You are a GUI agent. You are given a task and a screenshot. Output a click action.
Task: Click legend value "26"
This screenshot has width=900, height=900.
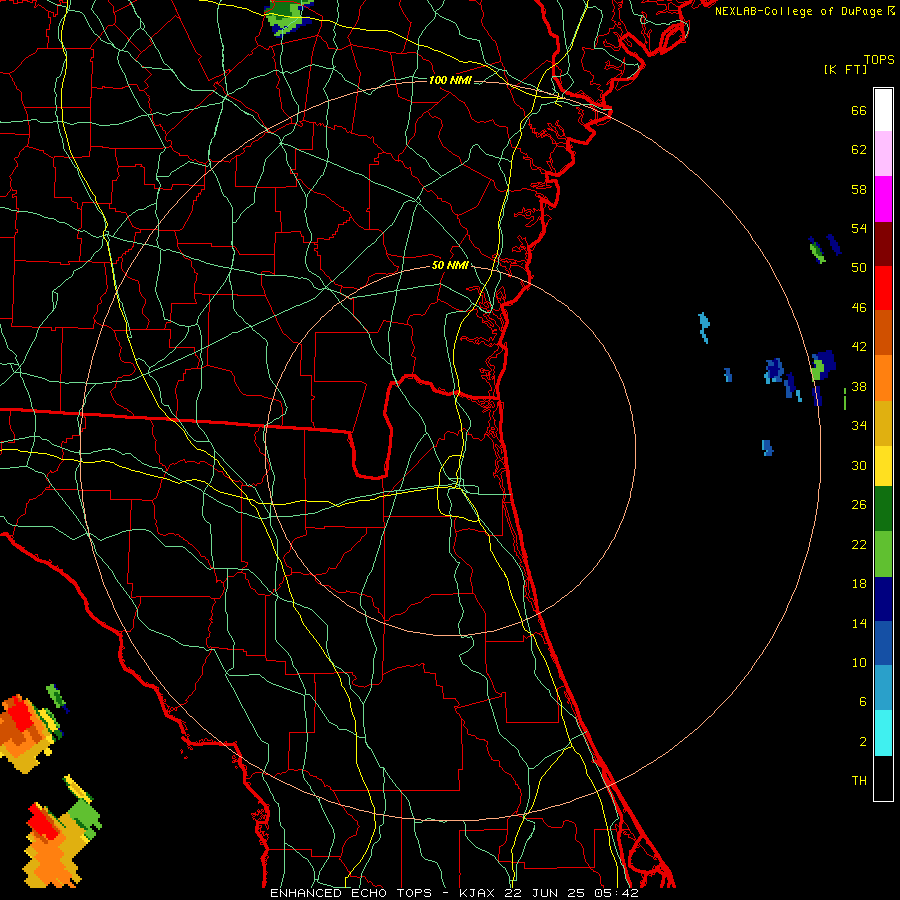pos(859,505)
